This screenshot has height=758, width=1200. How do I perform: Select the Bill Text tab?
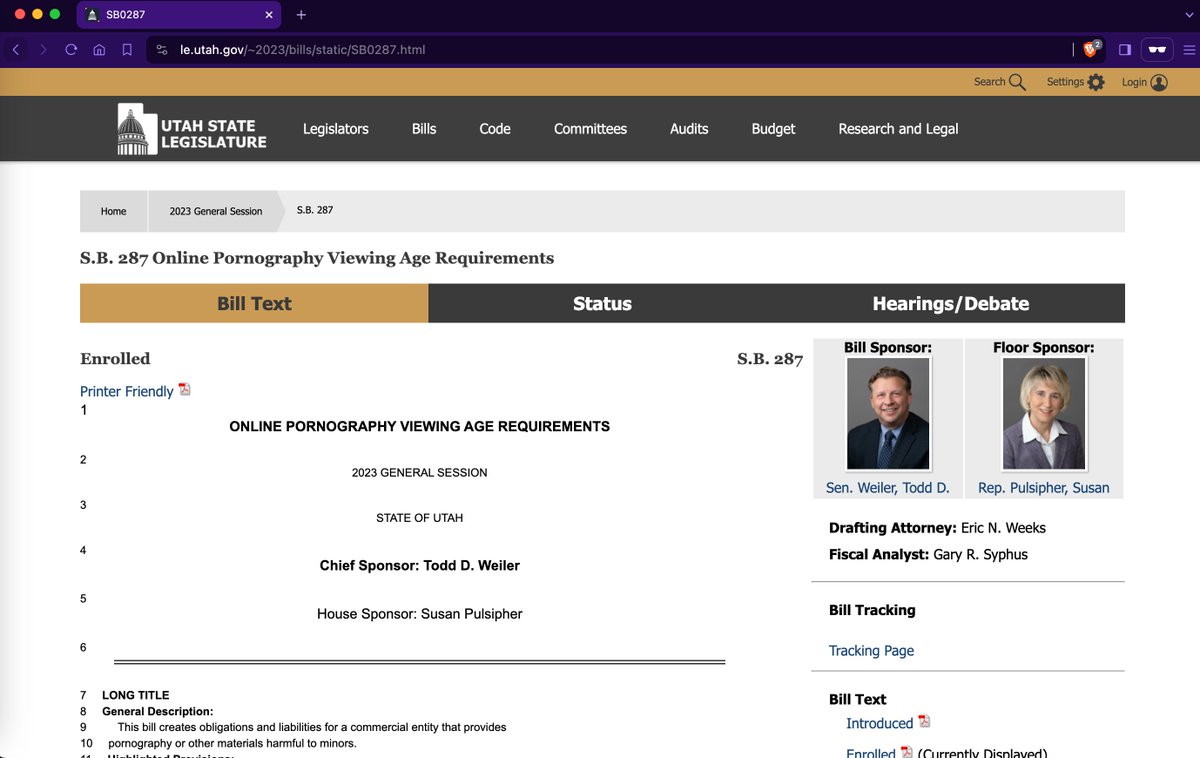tap(254, 303)
